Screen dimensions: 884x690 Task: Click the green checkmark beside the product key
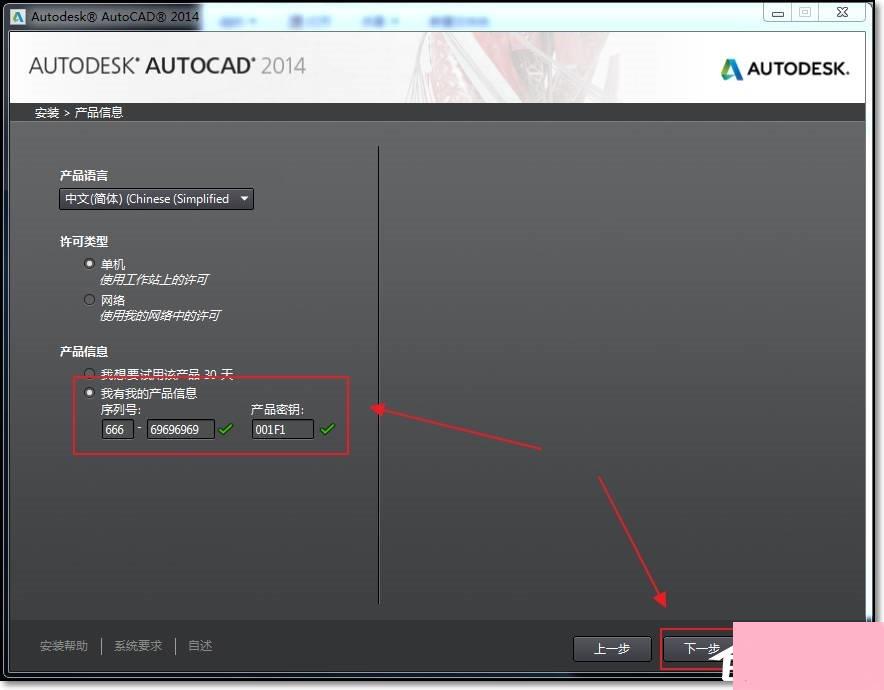point(327,430)
